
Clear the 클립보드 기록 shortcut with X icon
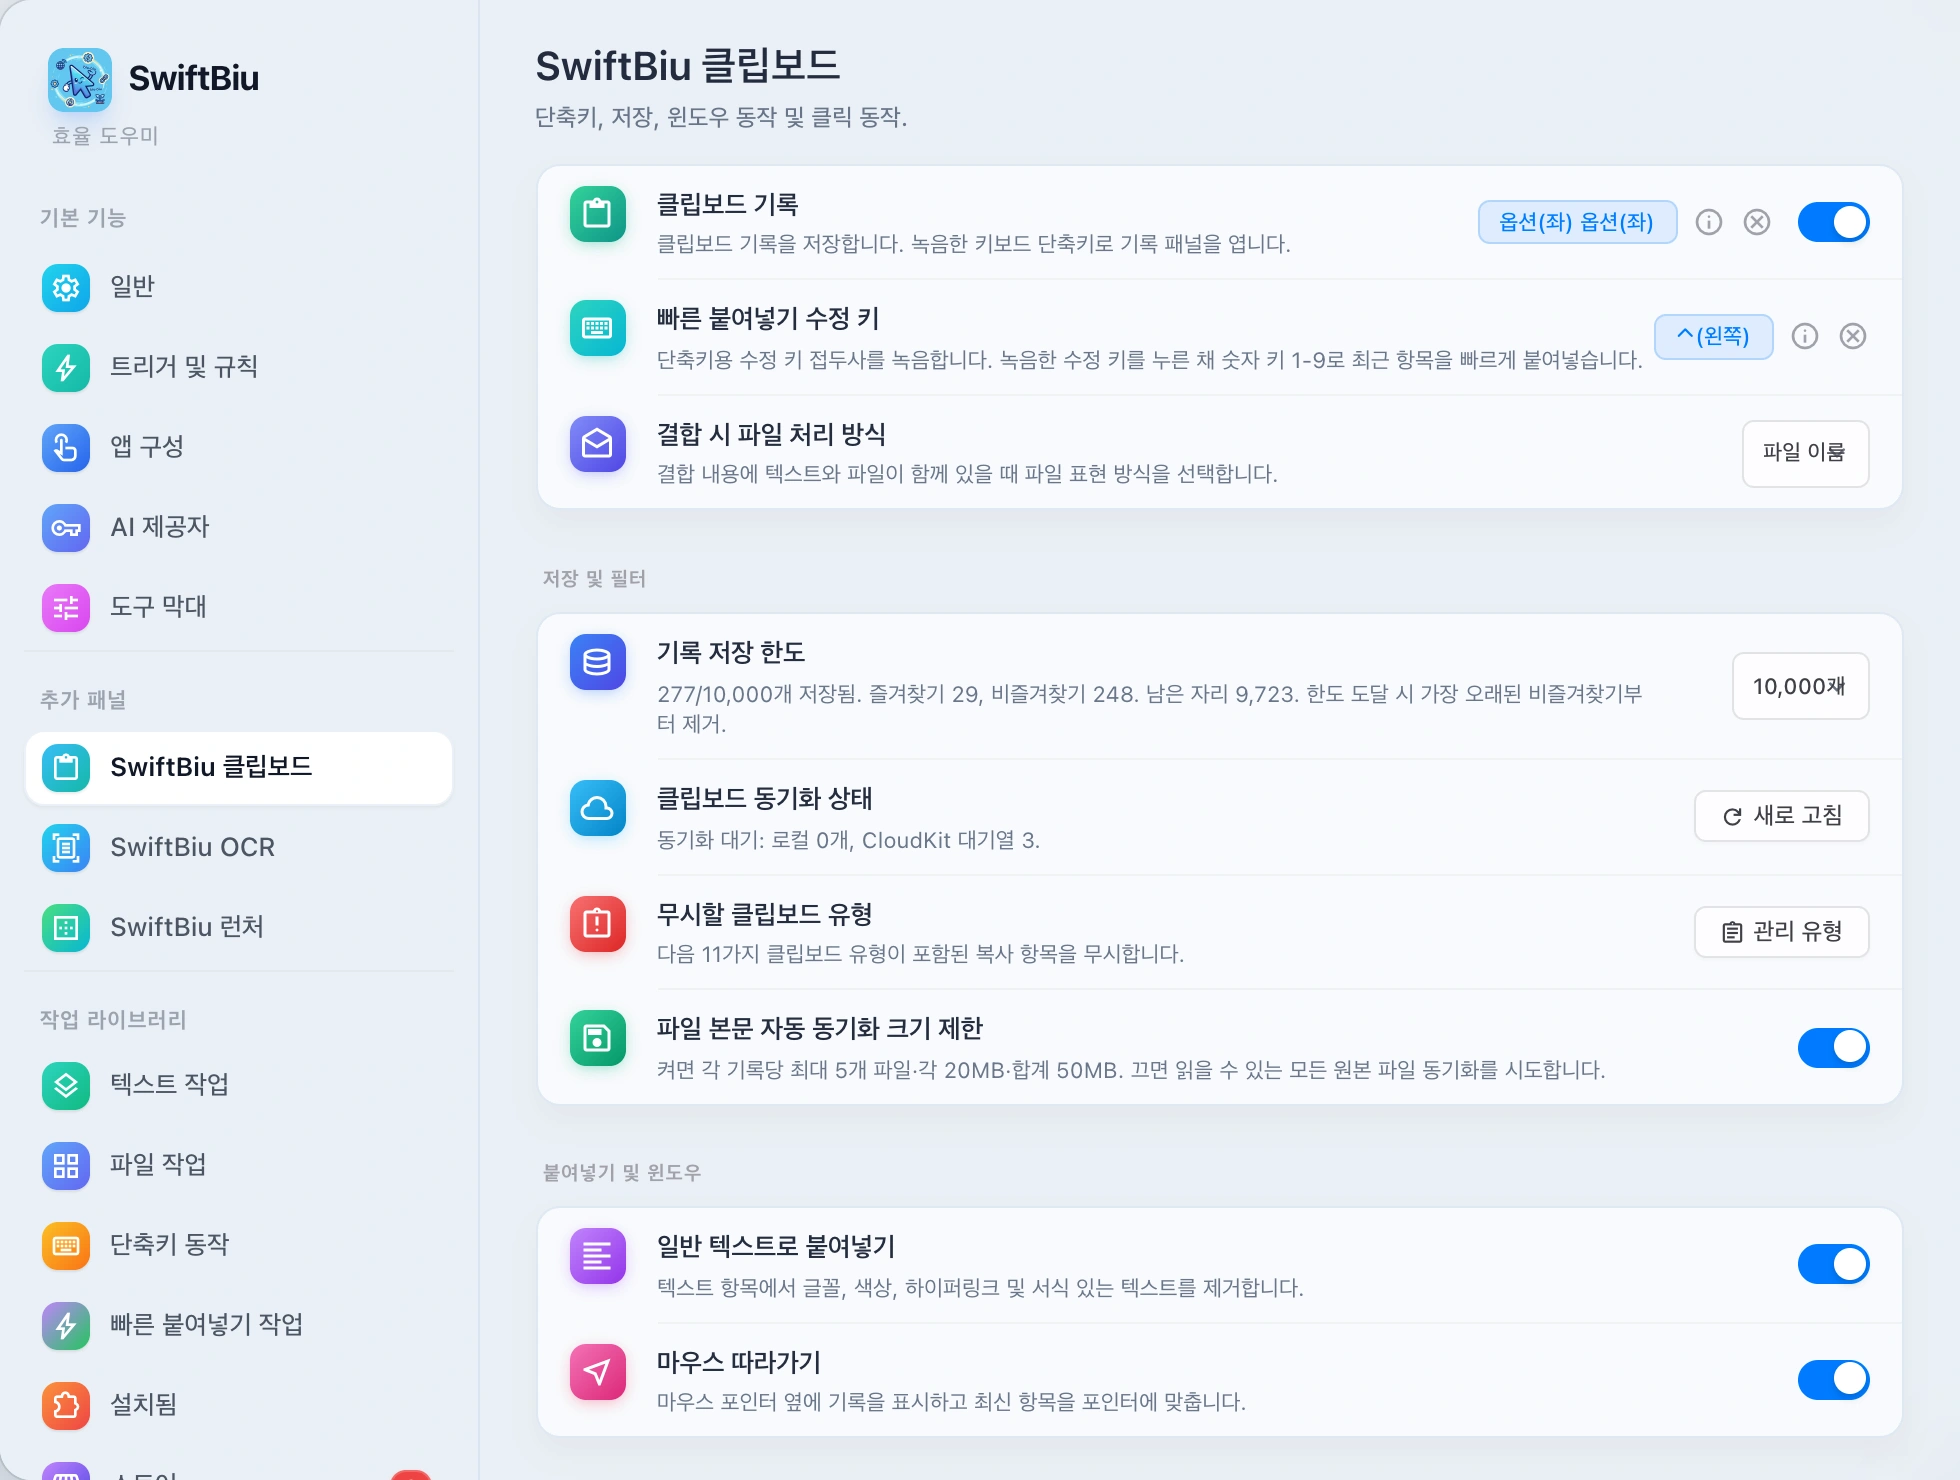click(x=1757, y=222)
